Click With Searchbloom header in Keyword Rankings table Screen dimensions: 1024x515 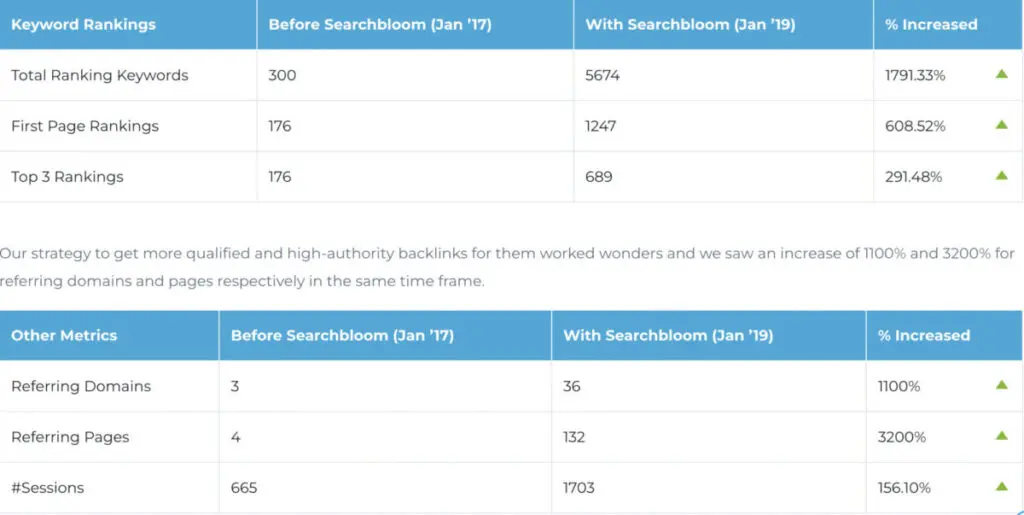pos(690,24)
